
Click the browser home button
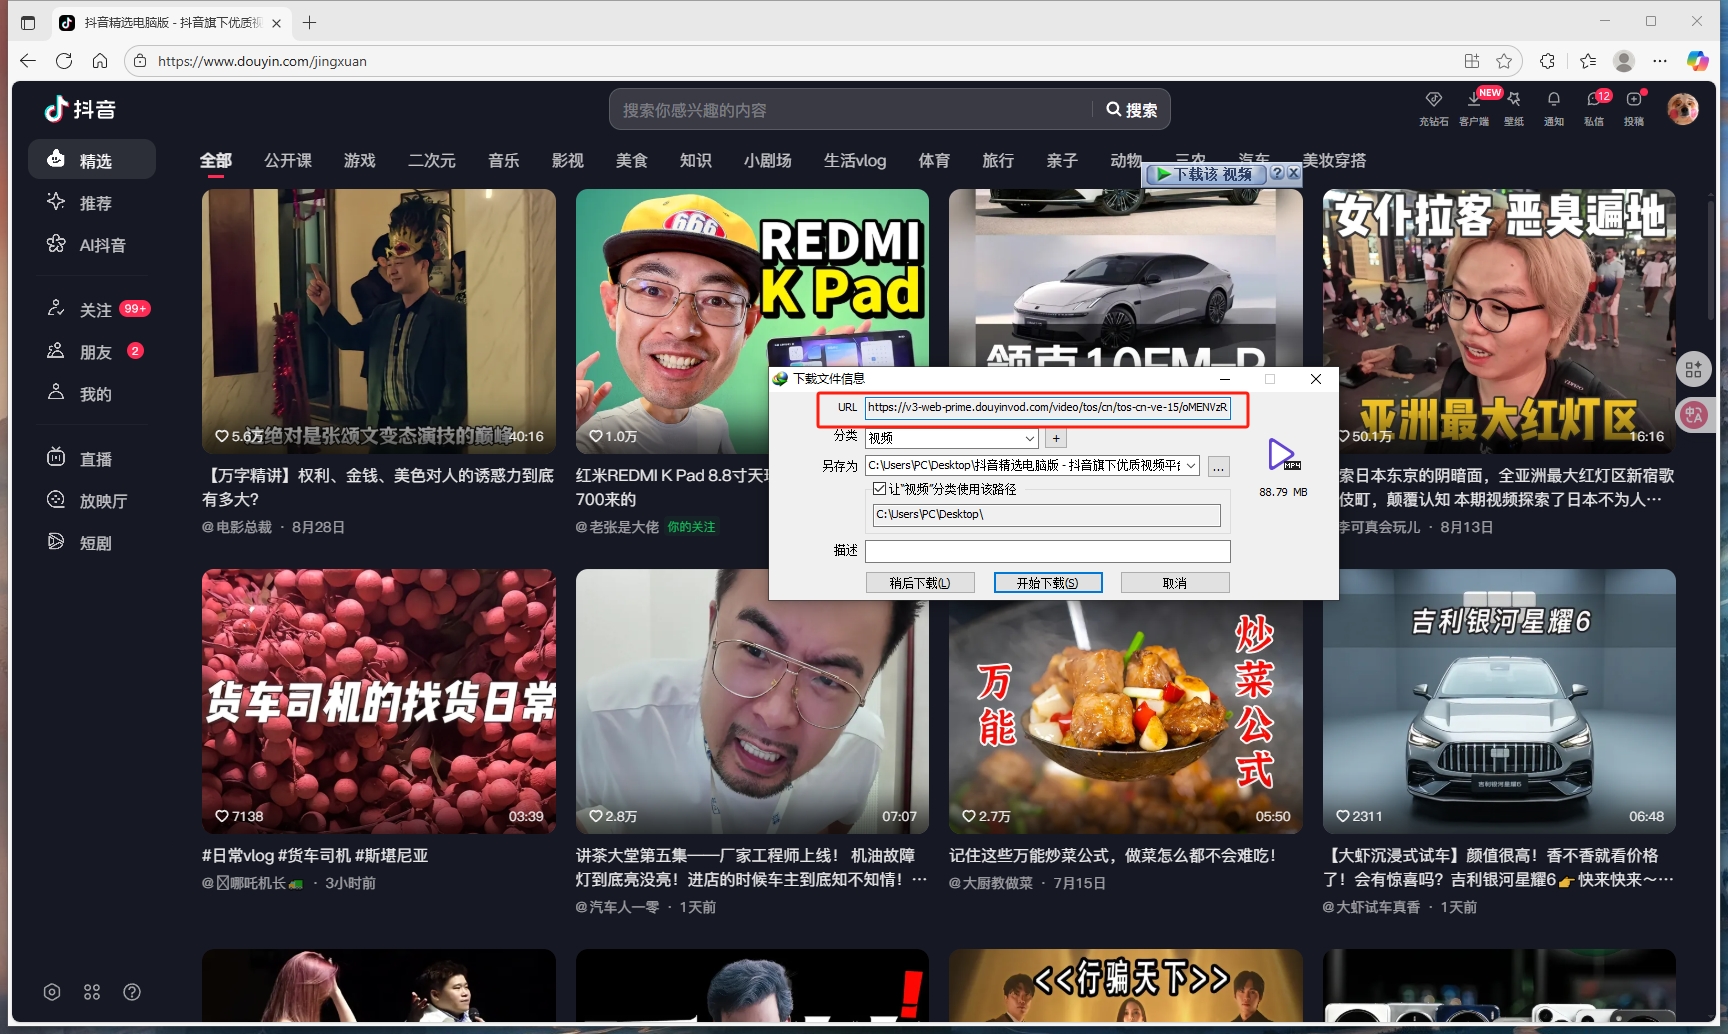click(100, 61)
